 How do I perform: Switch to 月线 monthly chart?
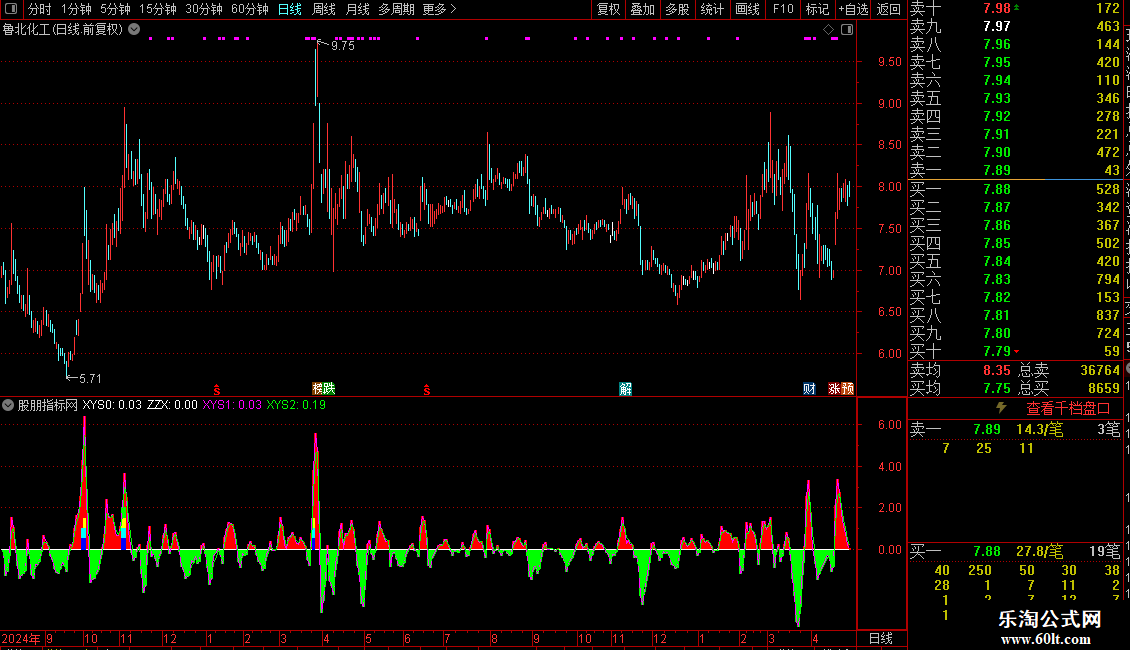click(357, 9)
